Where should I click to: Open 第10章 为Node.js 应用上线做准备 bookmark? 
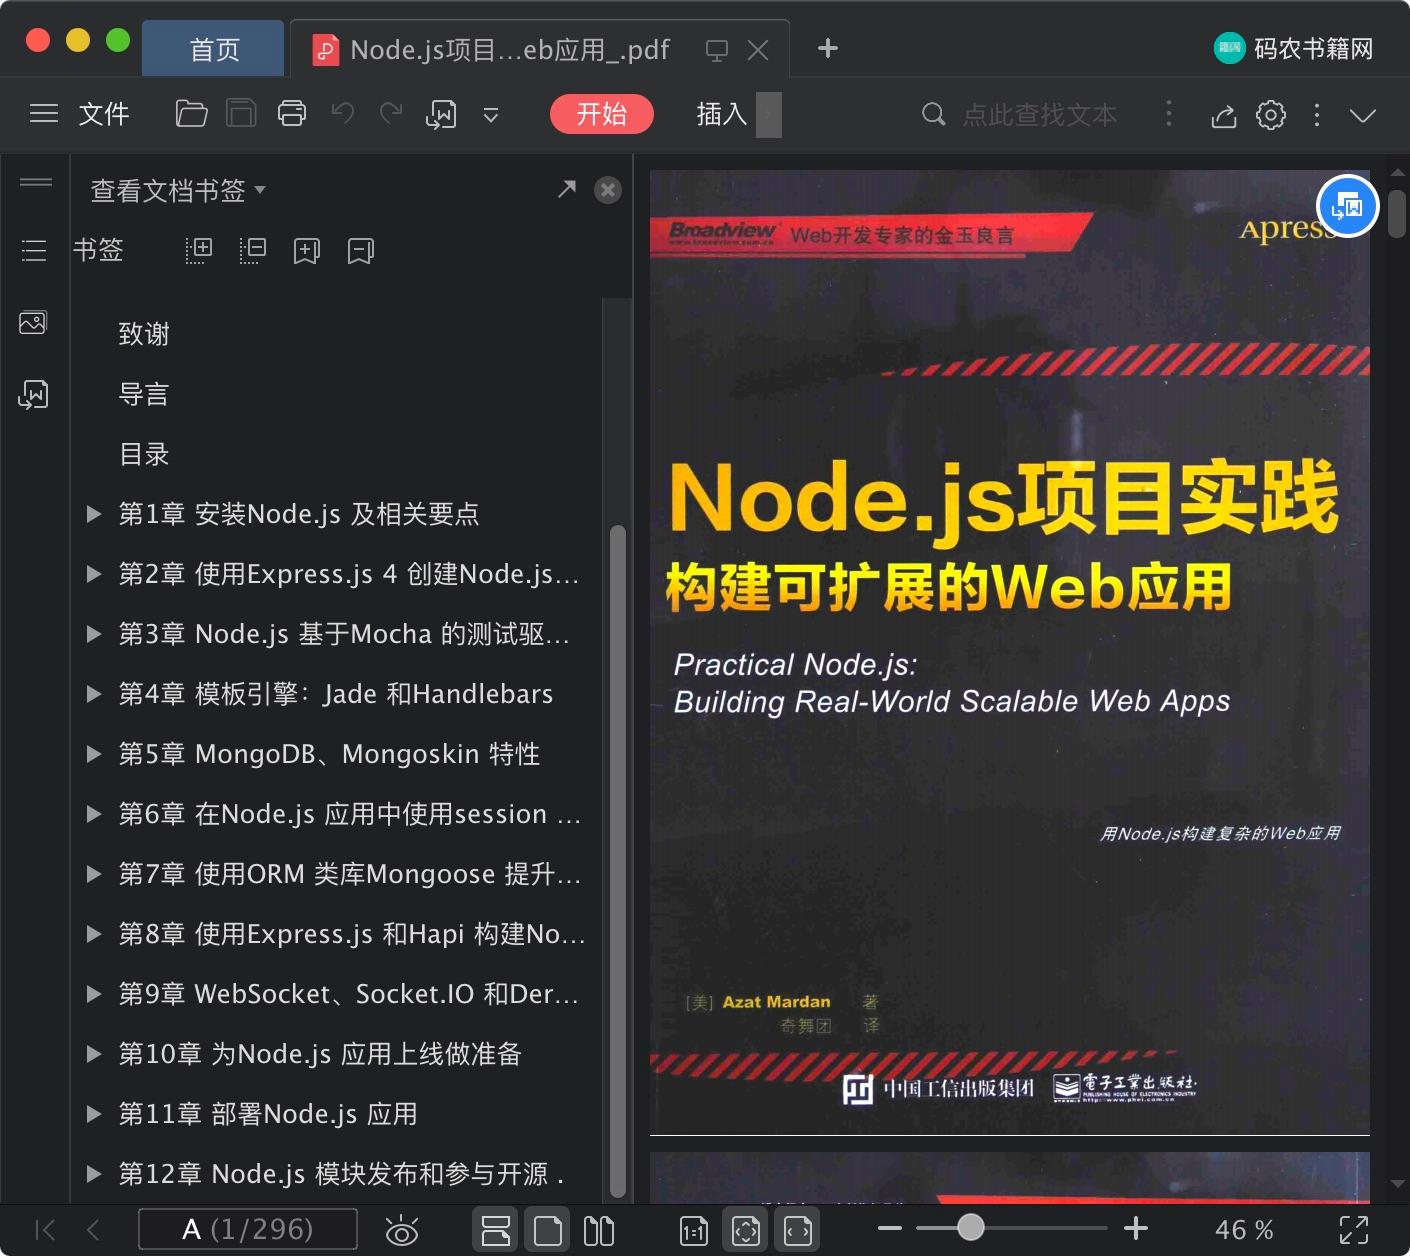tap(320, 1054)
